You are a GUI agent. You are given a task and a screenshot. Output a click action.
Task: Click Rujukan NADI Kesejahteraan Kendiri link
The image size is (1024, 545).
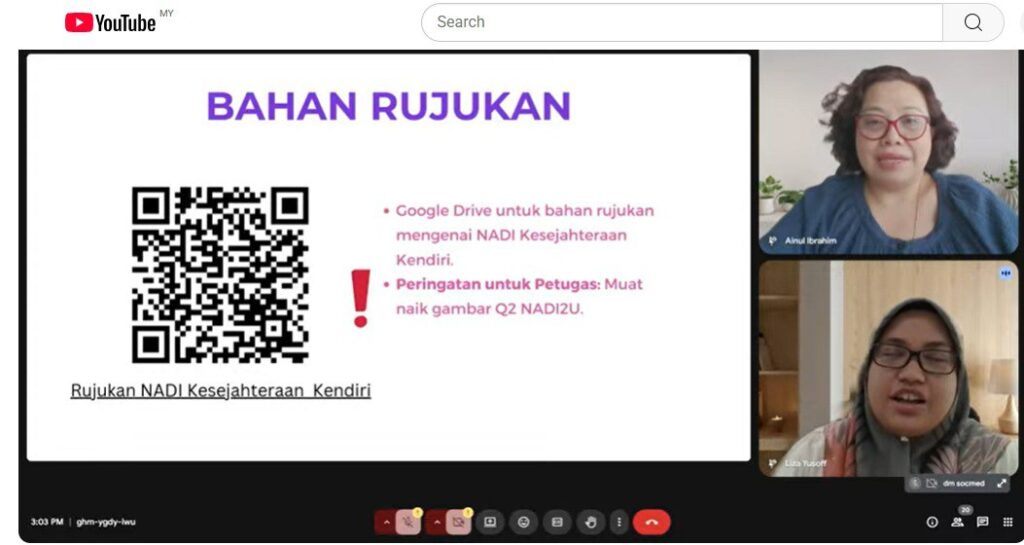tap(220, 391)
